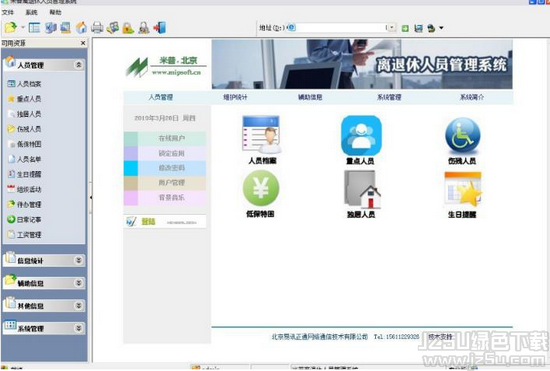Select 重点人员 star item in sidebar

(x=25, y=99)
